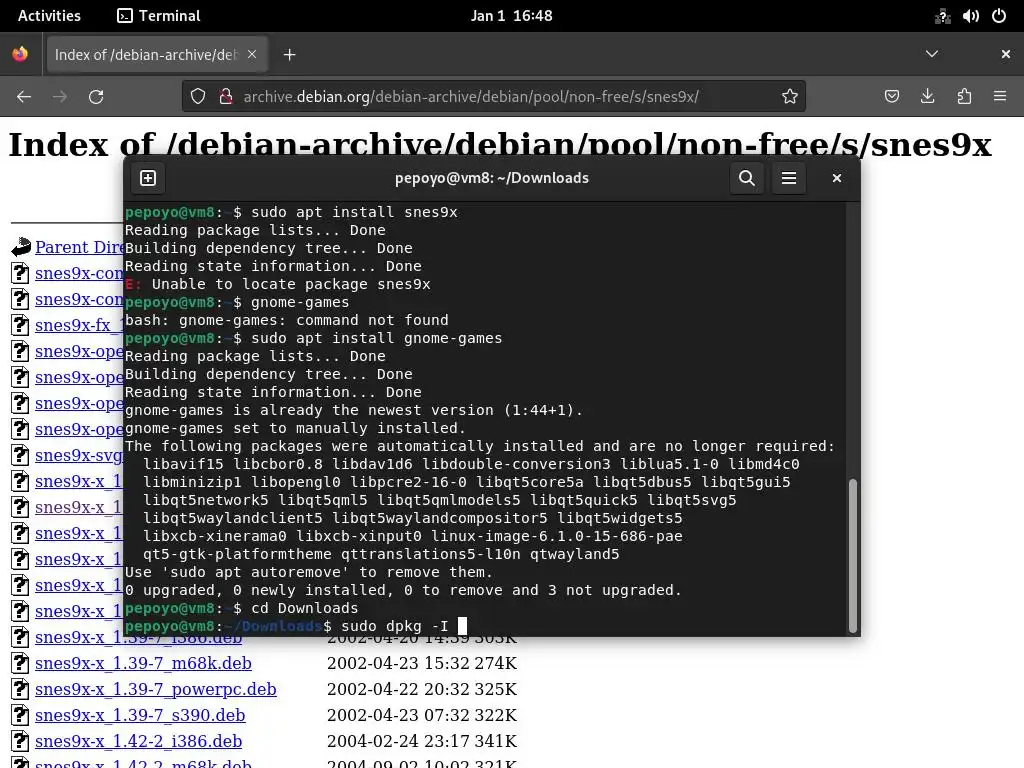
Task: Download snes9x-x_1.39-7_s390.deb
Action: coord(140,715)
